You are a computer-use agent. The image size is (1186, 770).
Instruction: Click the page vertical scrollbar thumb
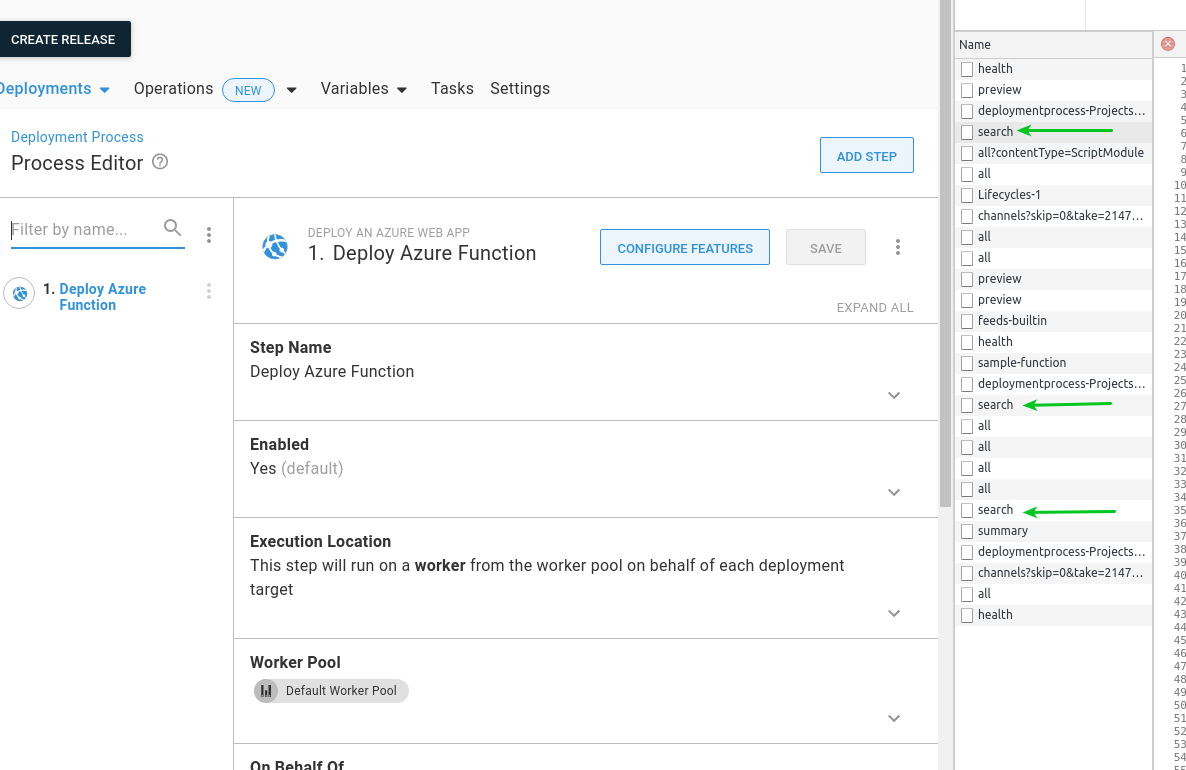[x=945, y=253]
